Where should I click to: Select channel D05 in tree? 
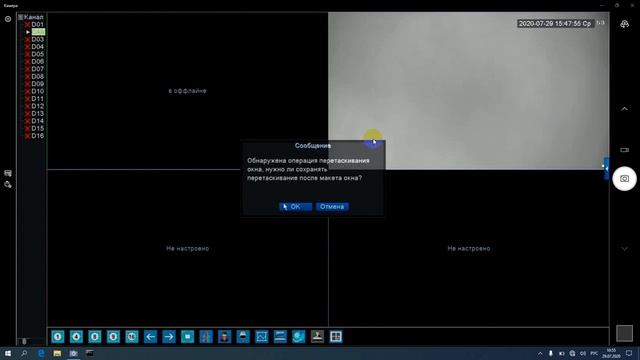point(37,54)
